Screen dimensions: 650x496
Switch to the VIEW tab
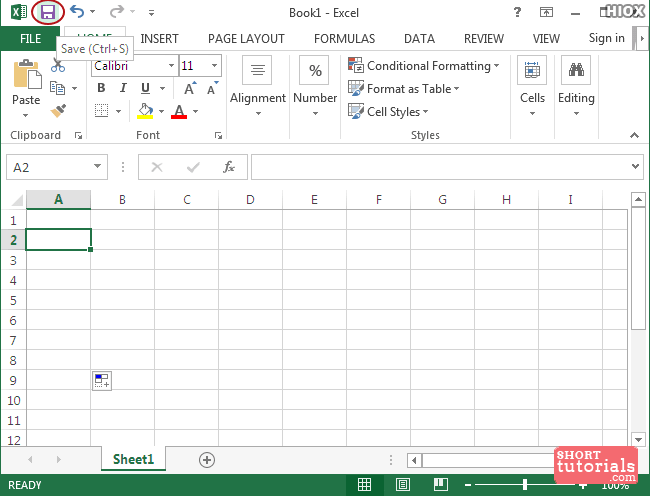(x=546, y=39)
